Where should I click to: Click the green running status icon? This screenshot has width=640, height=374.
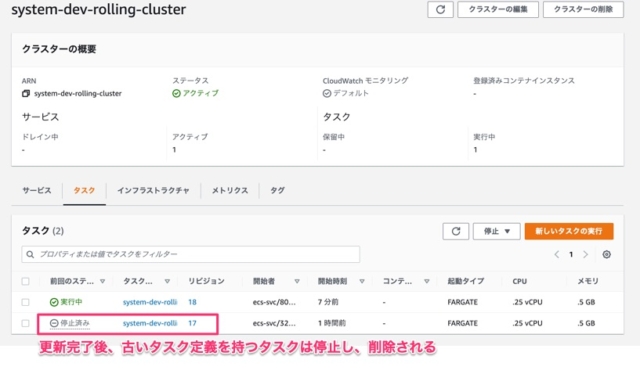coord(54,302)
